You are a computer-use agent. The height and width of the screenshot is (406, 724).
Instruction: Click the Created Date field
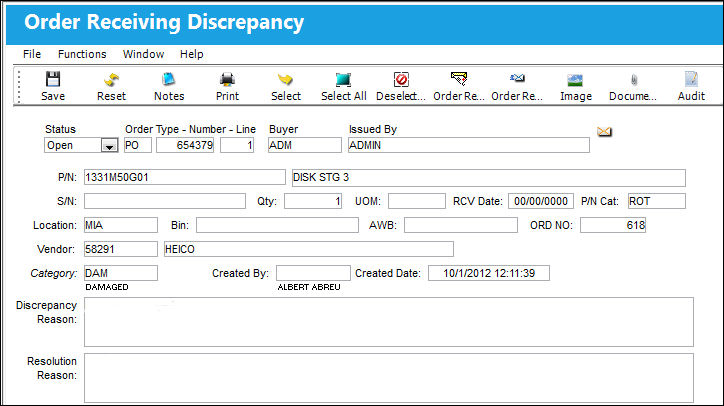tap(489, 273)
